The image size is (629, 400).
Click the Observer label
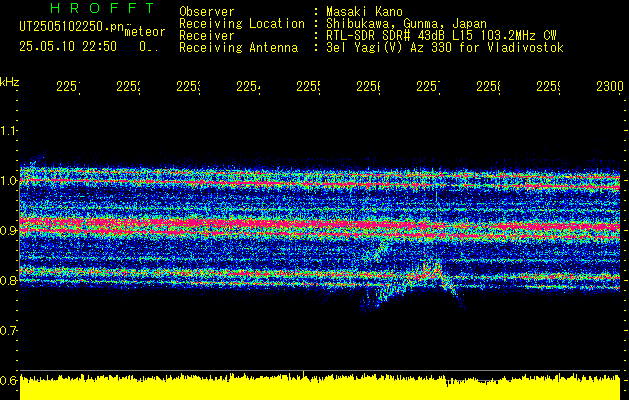[x=207, y=12]
